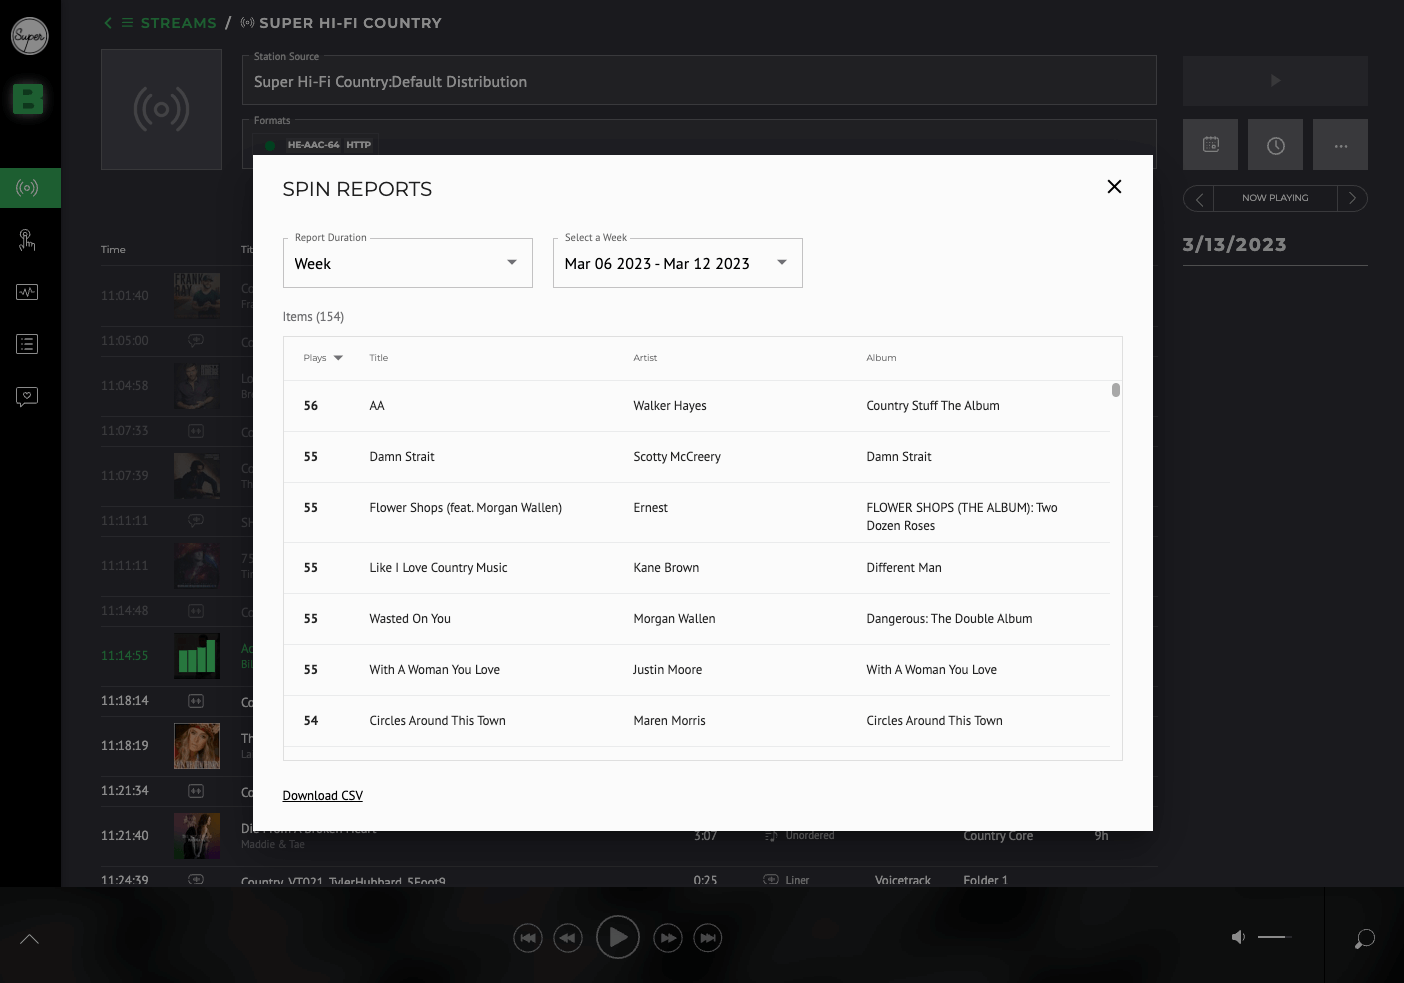The height and width of the screenshot is (983, 1404).
Task: Open the calendar schedule icon button
Action: pyautogui.click(x=1210, y=145)
